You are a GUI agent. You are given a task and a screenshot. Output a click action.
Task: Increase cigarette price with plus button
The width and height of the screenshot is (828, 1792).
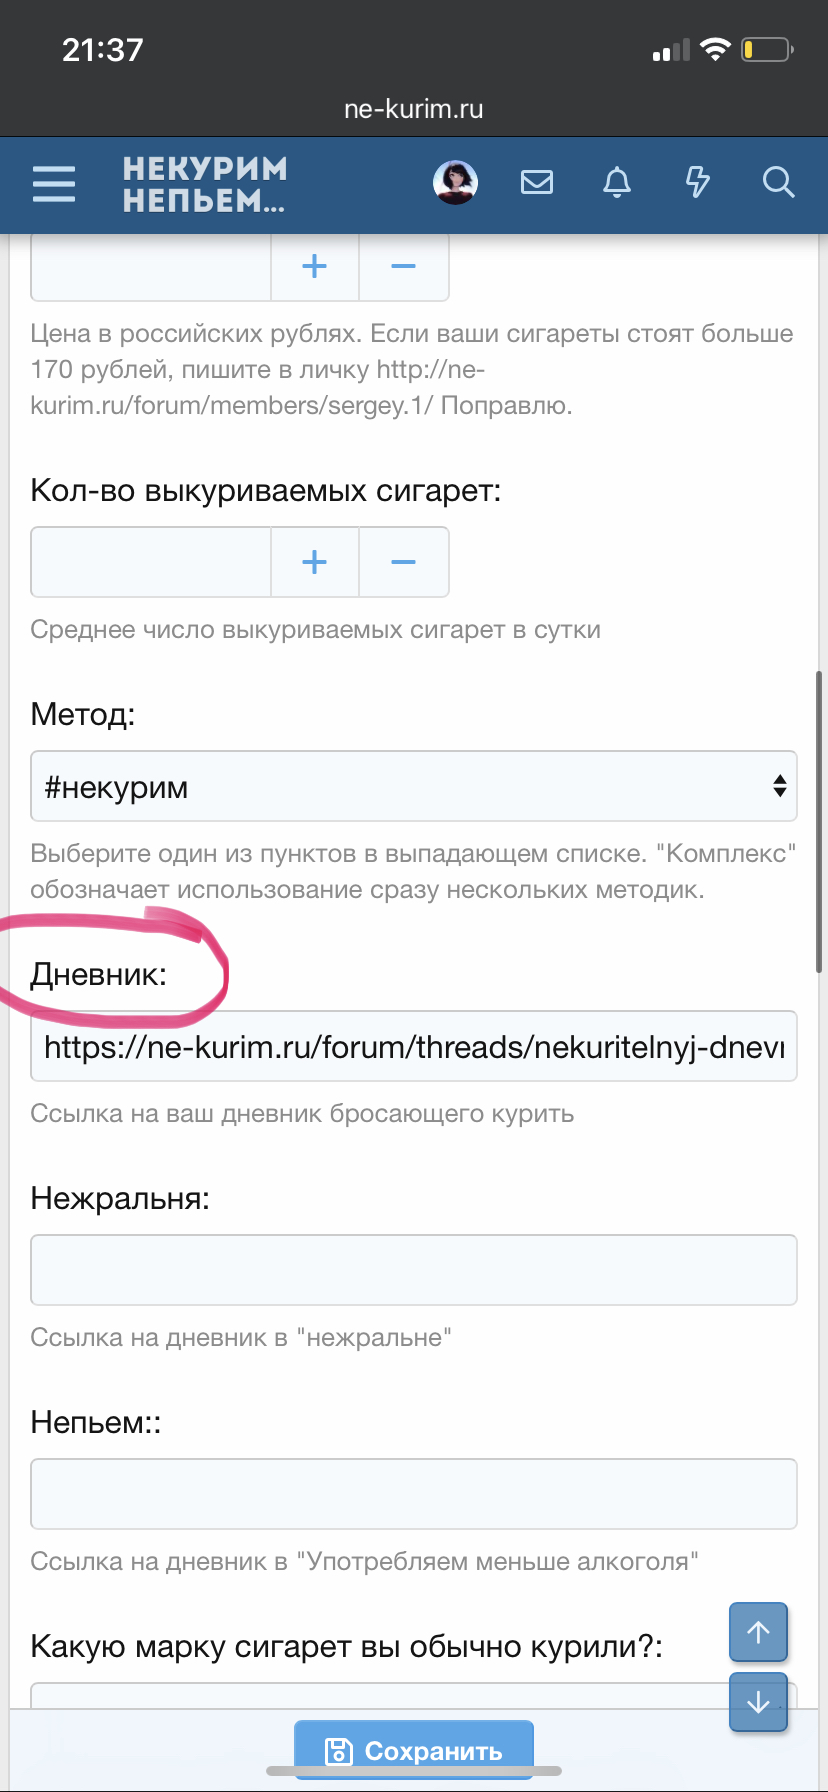pos(315,266)
